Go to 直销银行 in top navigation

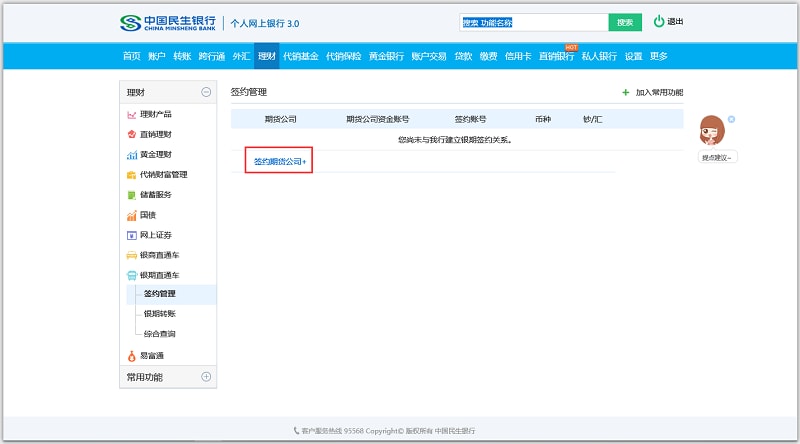pyautogui.click(x=556, y=56)
